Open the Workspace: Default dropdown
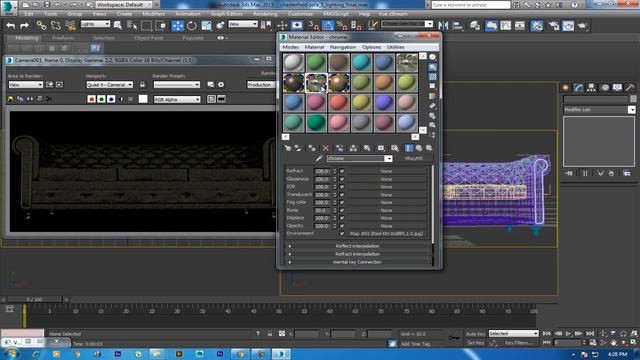Viewport: 640px width, 360px height. pyautogui.click(x=124, y=4)
